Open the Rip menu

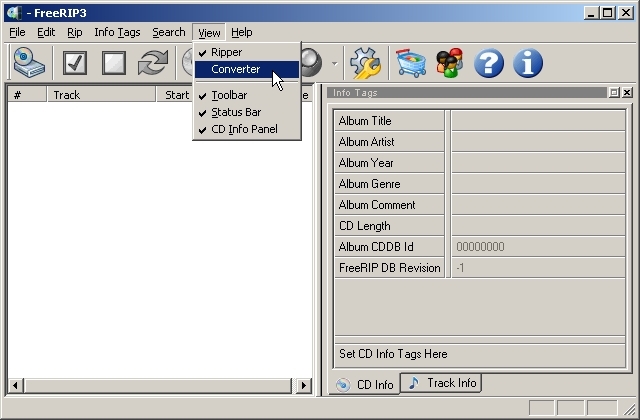click(75, 32)
